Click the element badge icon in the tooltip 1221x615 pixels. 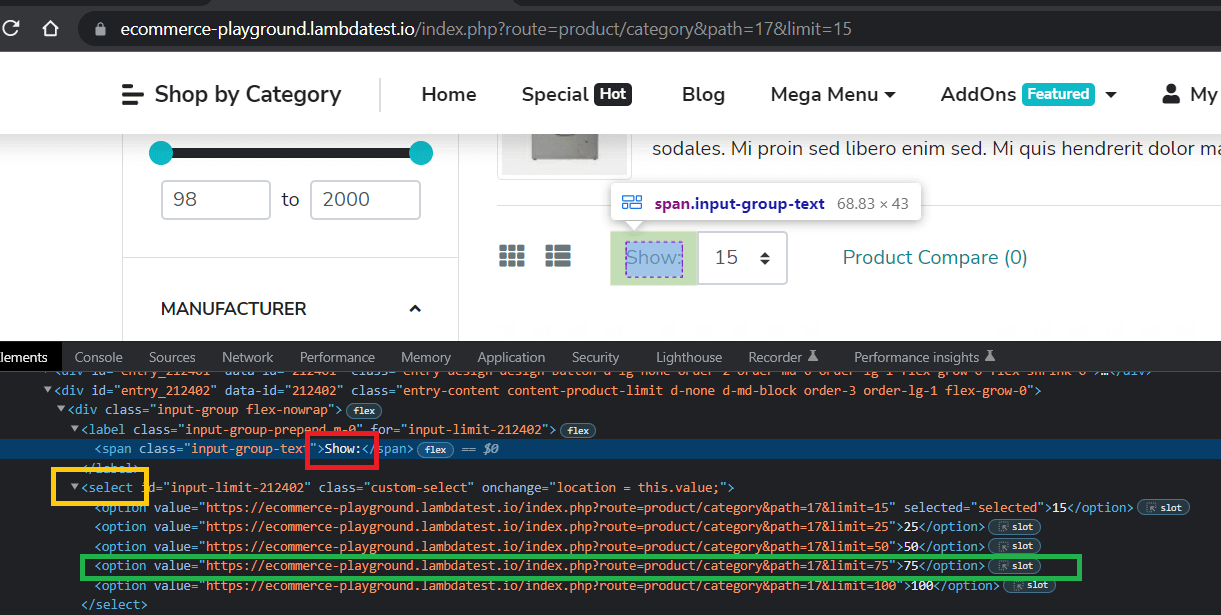[632, 201]
